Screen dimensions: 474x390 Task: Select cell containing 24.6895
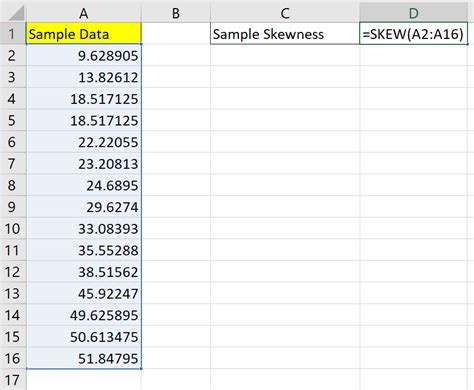click(x=84, y=185)
